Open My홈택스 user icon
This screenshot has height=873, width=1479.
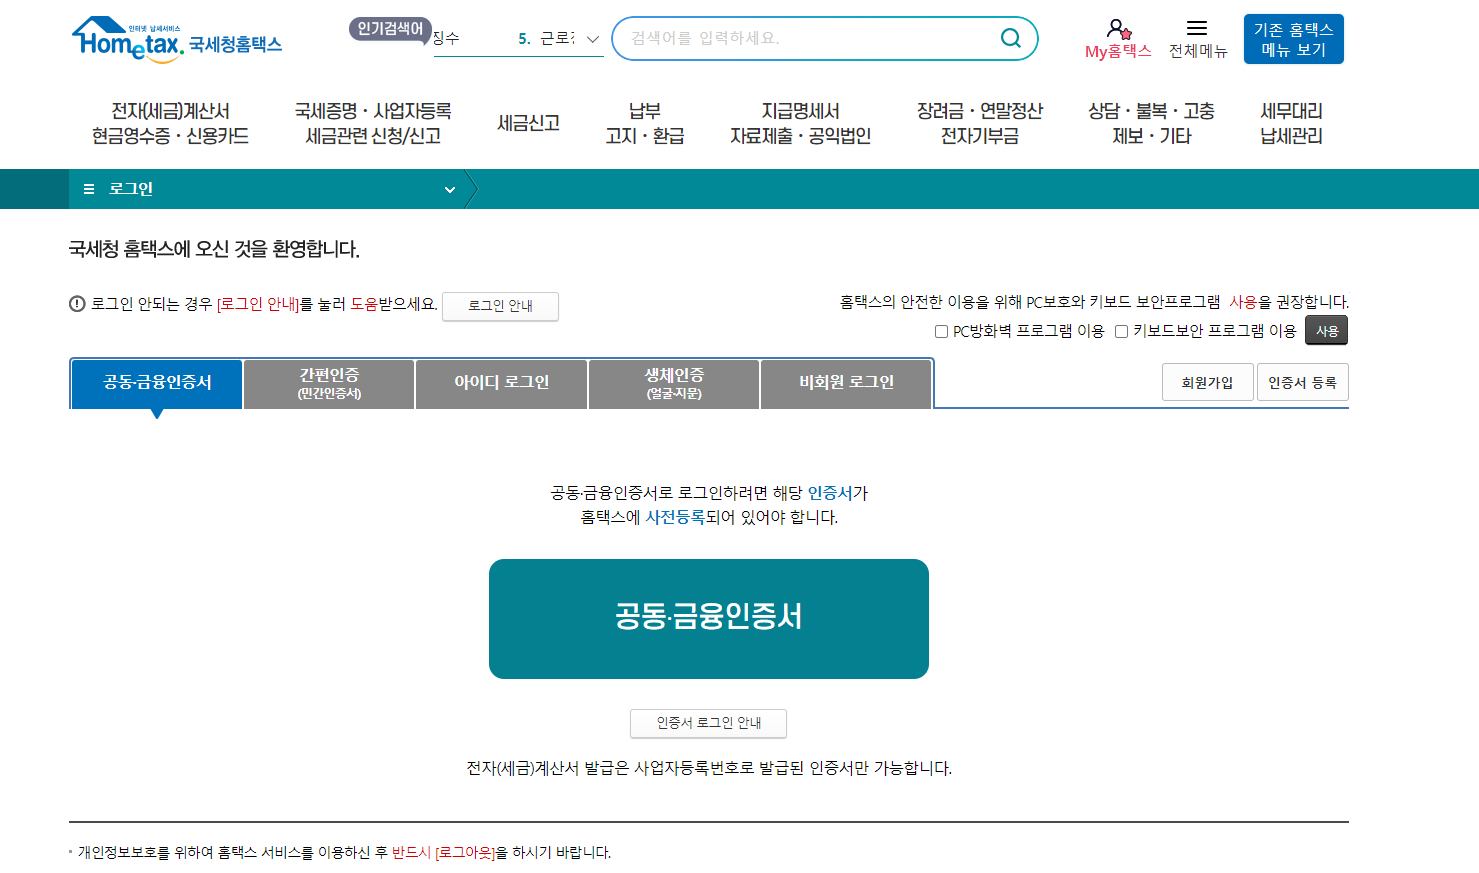coord(1118,29)
